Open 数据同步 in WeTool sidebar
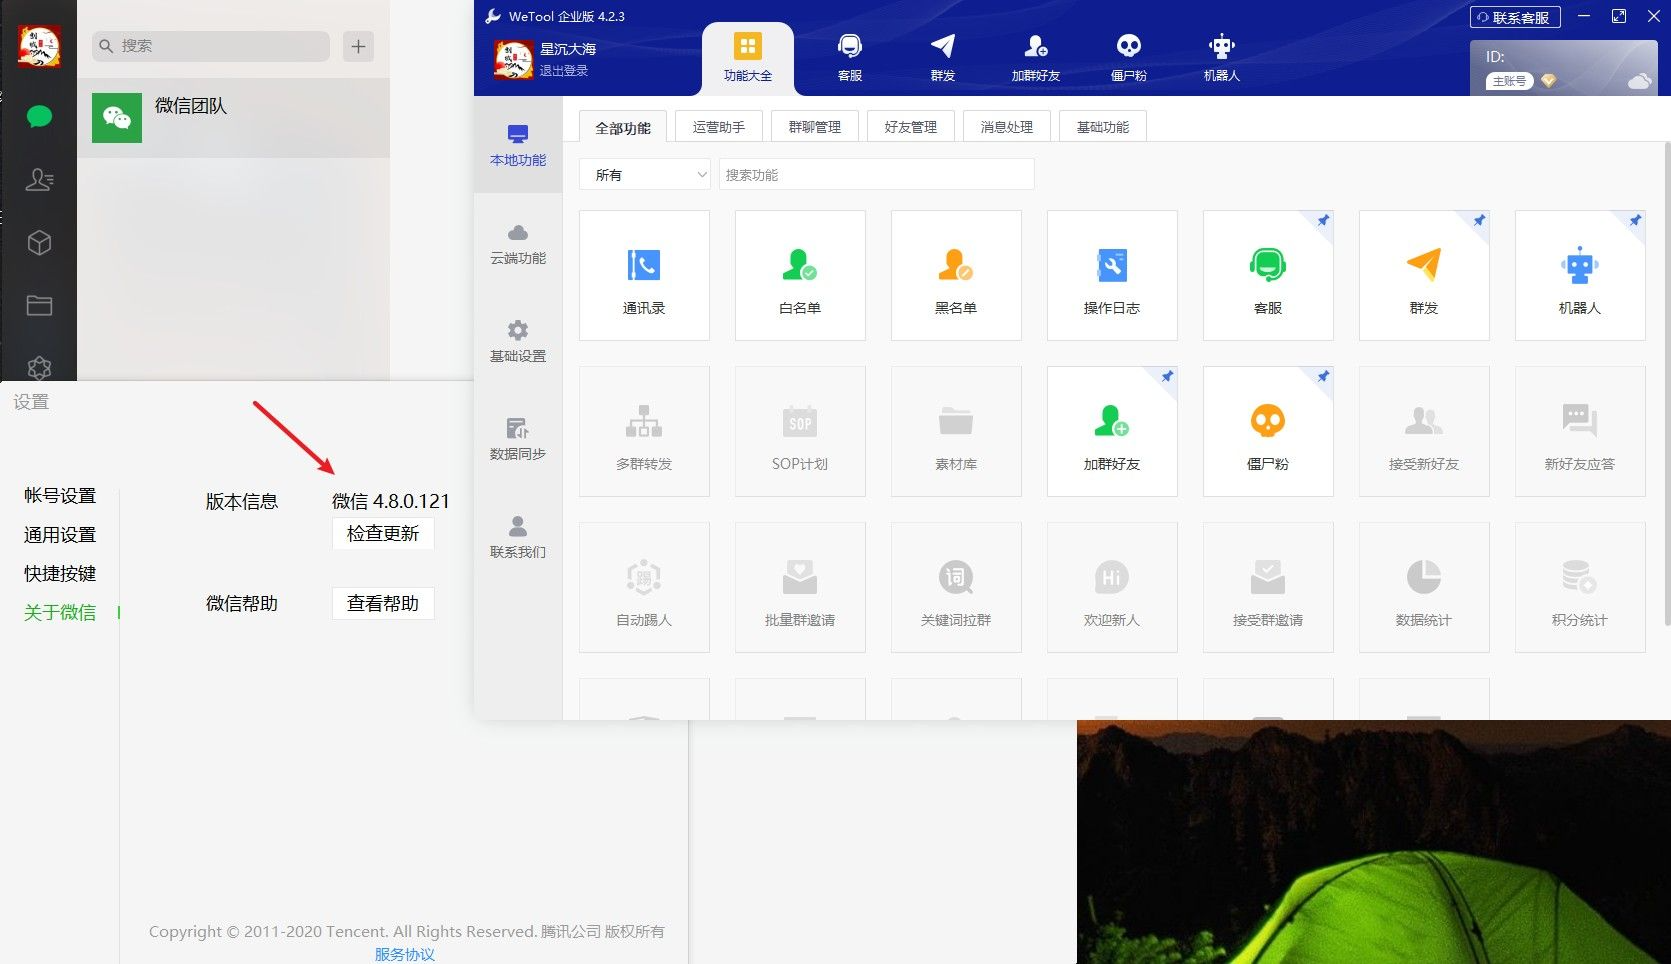 [518, 440]
